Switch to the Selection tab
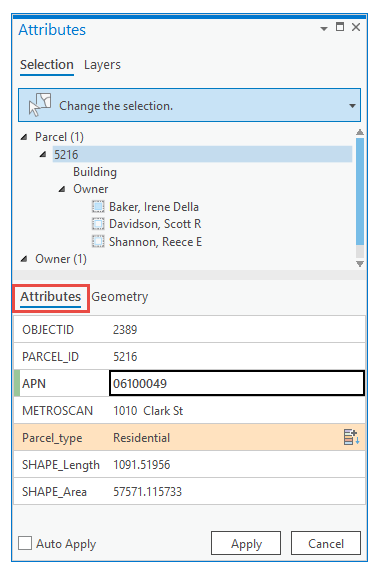 pos(47,65)
